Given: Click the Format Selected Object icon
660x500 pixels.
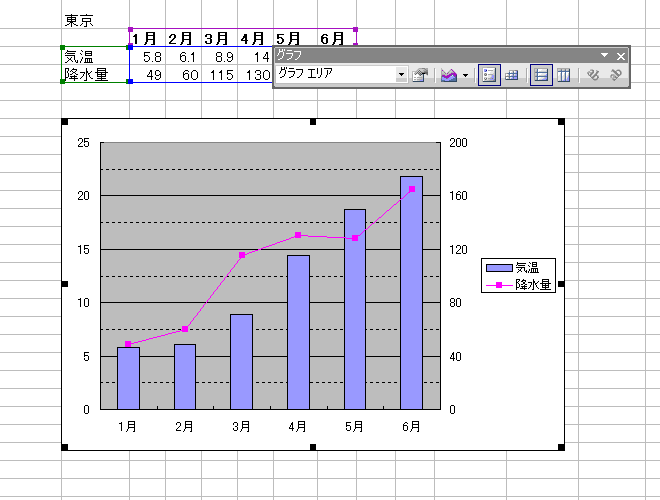Looking at the screenshot, I should 420,75.
